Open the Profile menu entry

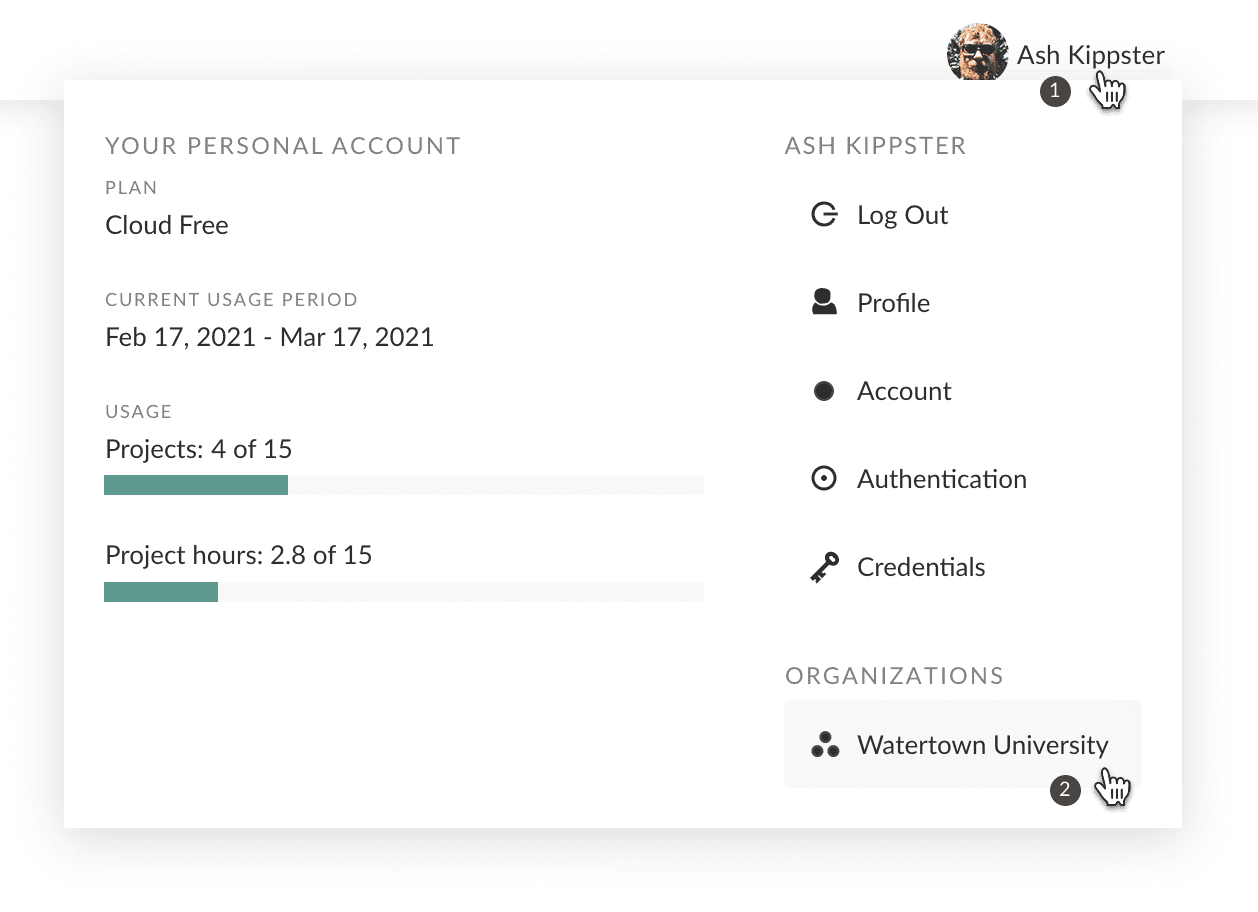893,302
